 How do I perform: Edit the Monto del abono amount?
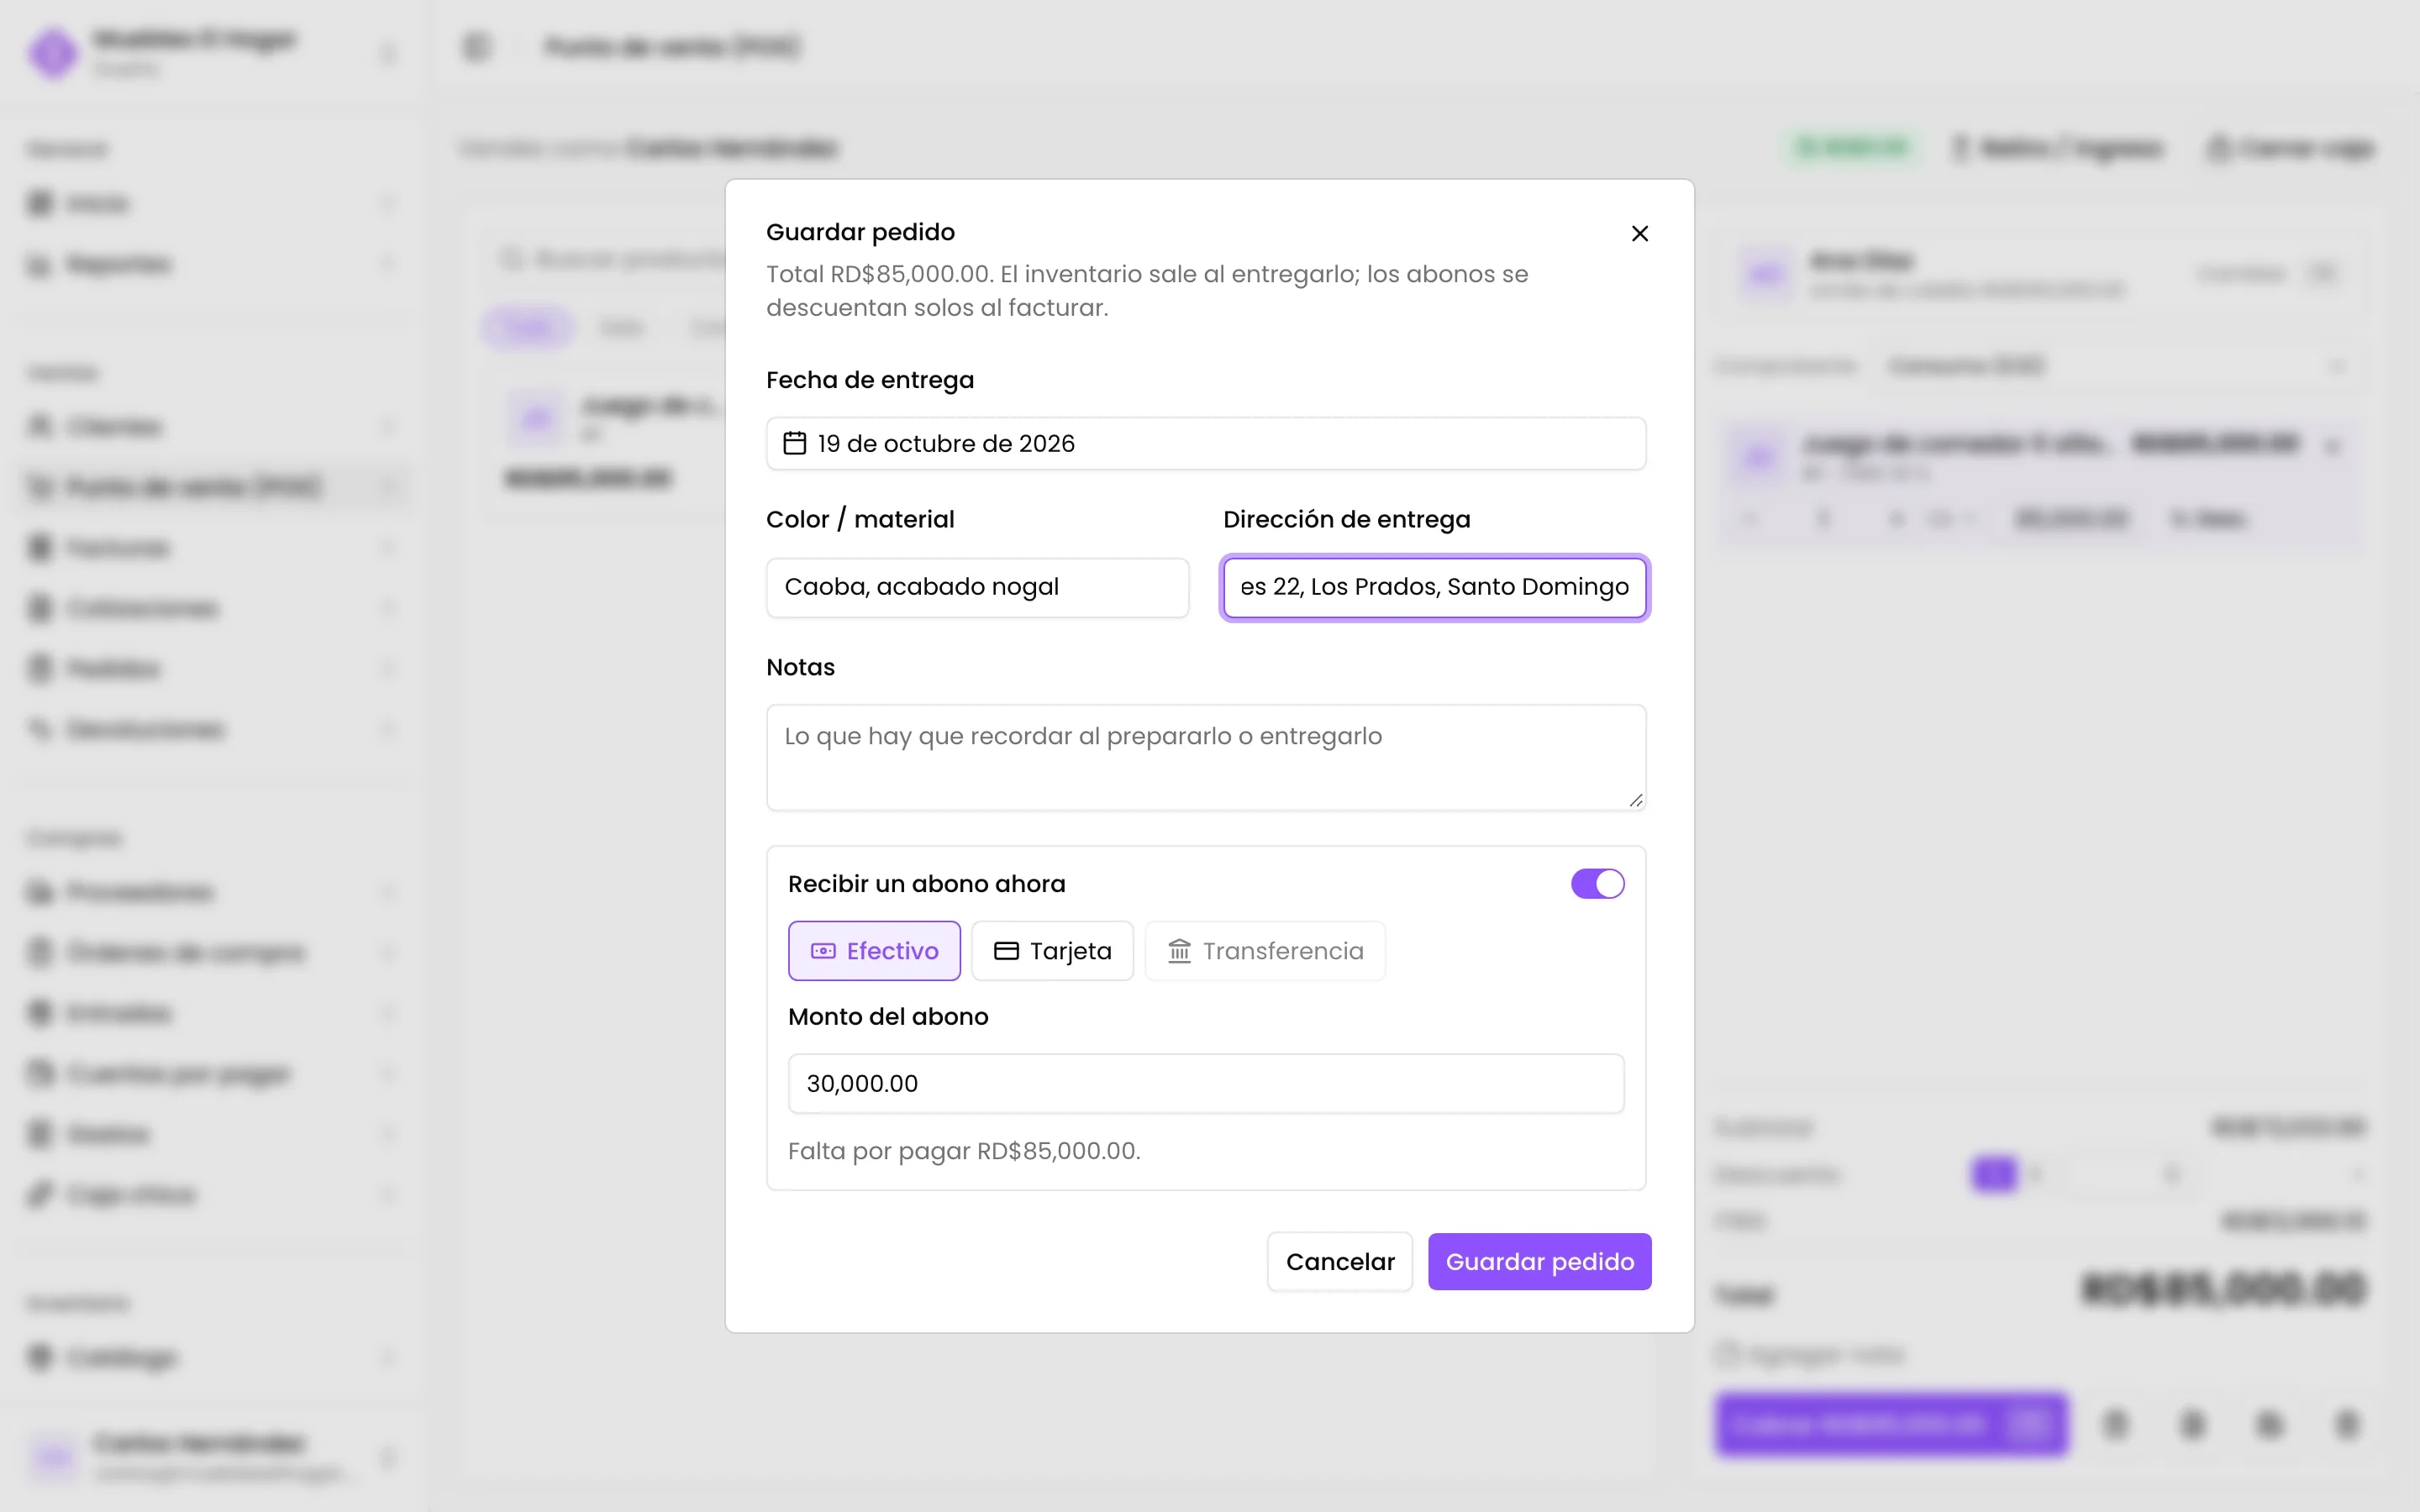pyautogui.click(x=1206, y=1083)
